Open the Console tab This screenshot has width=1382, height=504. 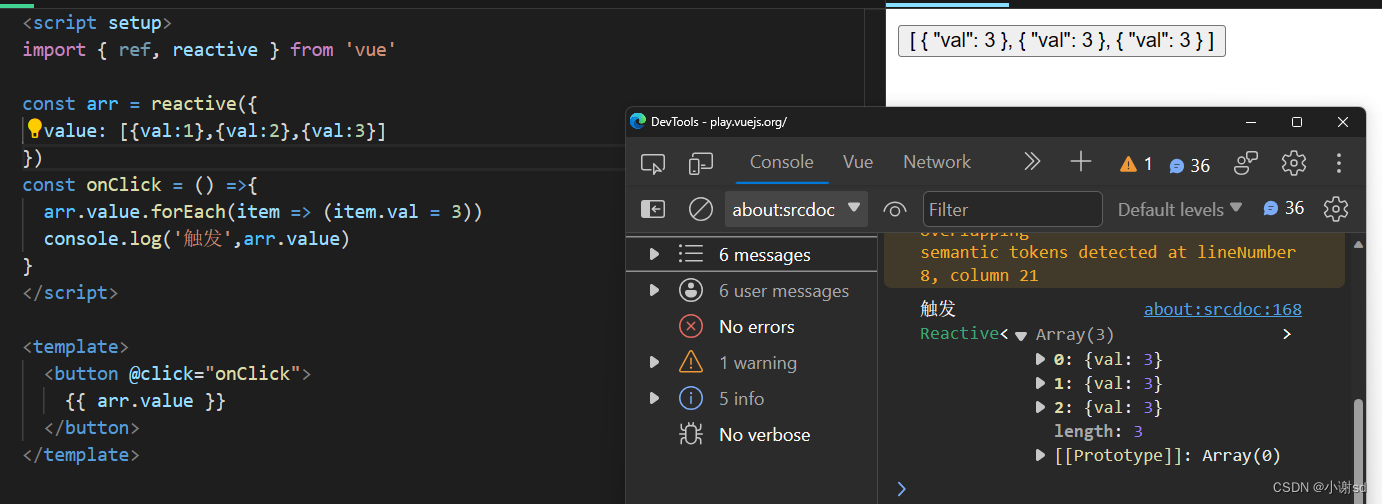click(782, 162)
